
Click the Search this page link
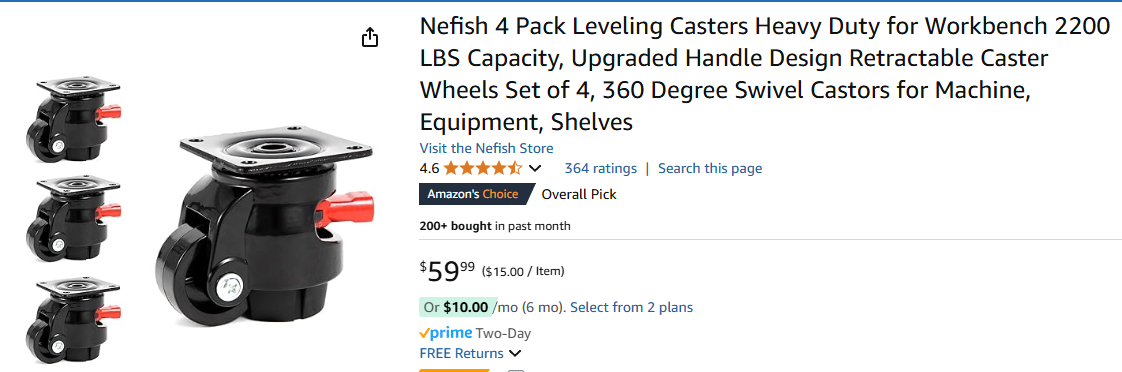[710, 169]
